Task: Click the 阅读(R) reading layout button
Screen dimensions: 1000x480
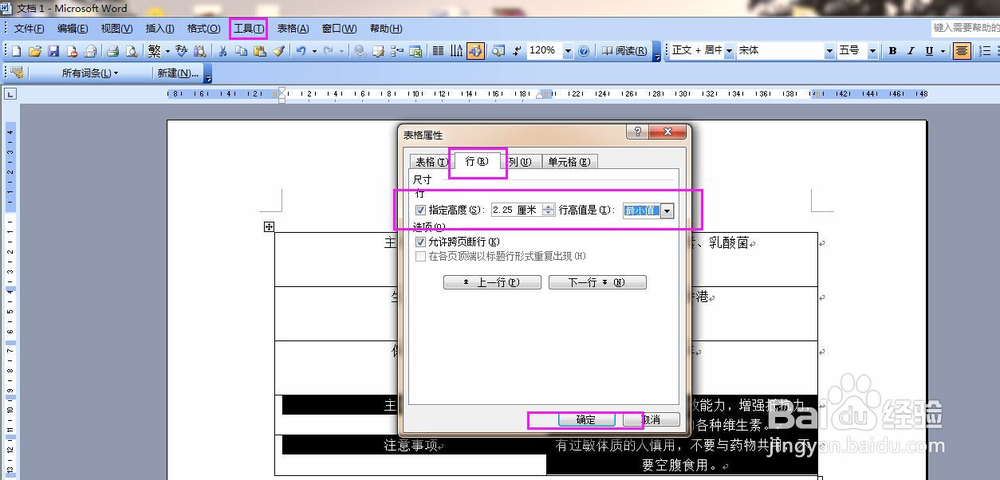Action: pyautogui.click(x=624, y=51)
